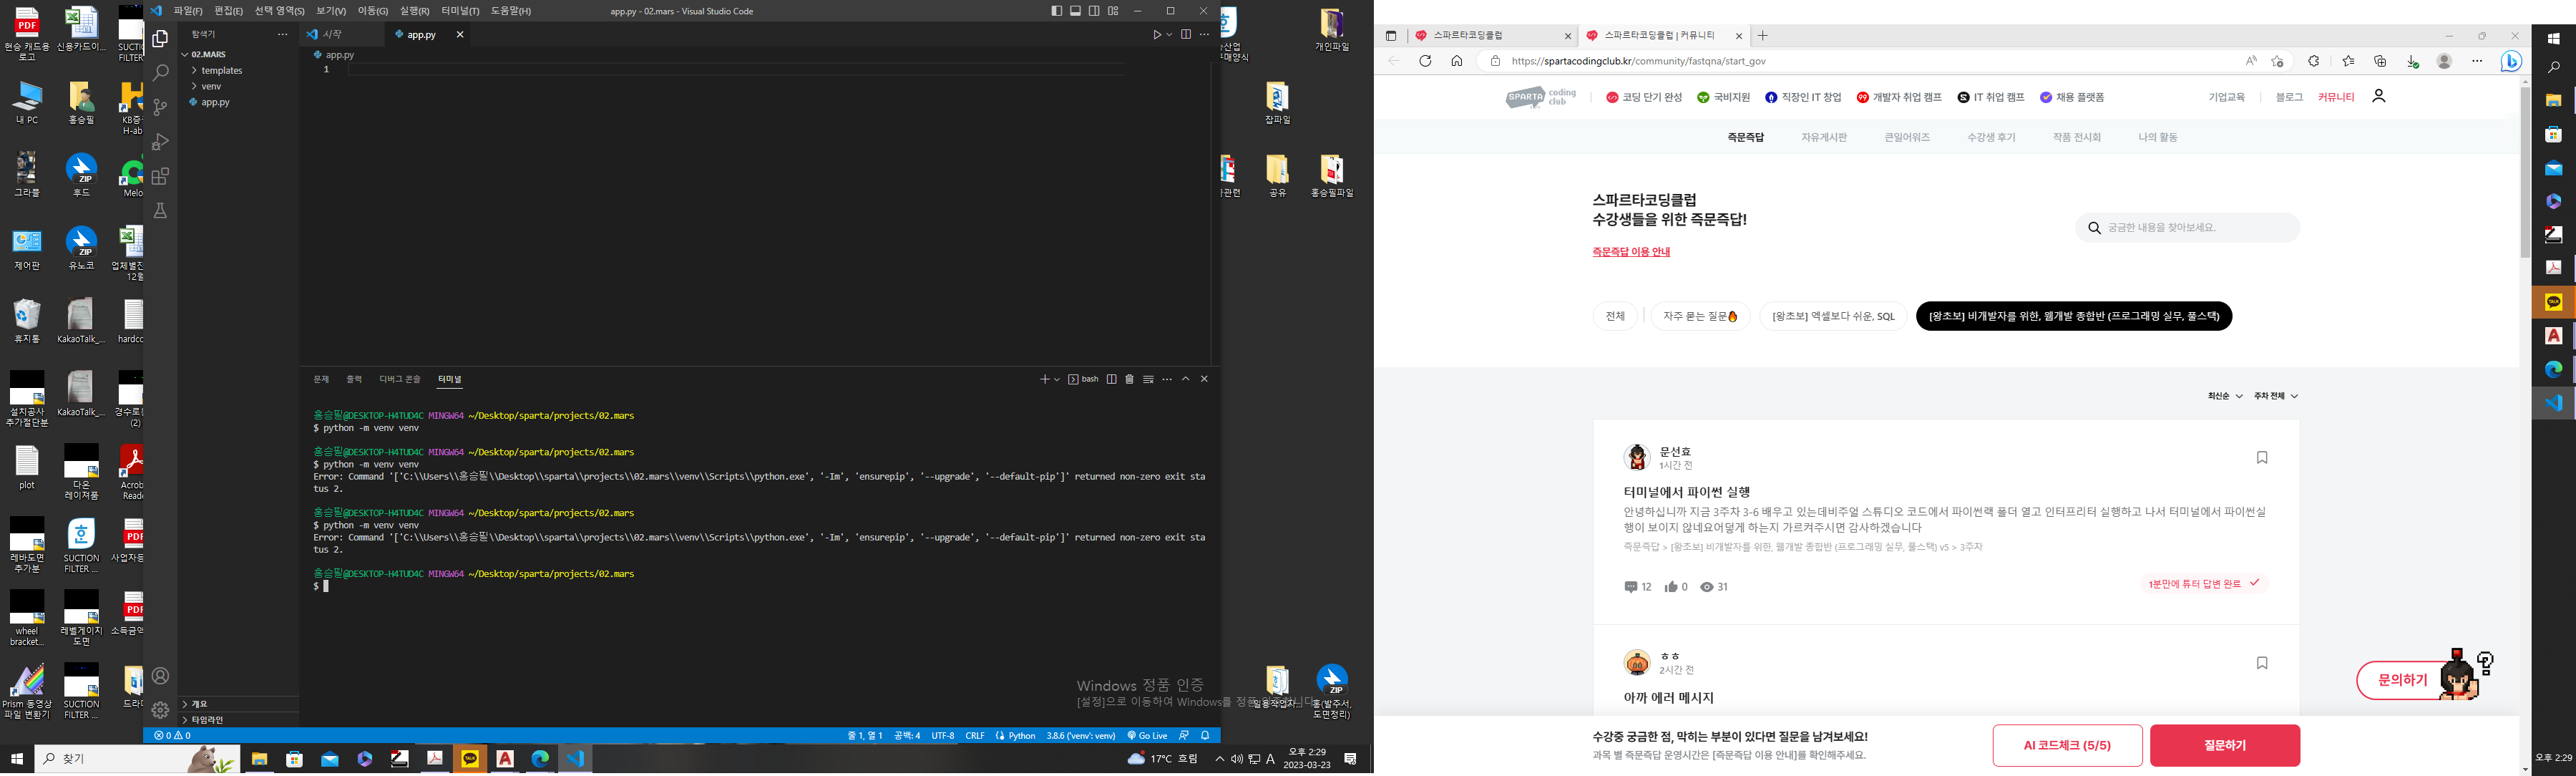Select the '전체' category filter
2576x776 pixels.
coord(1615,316)
